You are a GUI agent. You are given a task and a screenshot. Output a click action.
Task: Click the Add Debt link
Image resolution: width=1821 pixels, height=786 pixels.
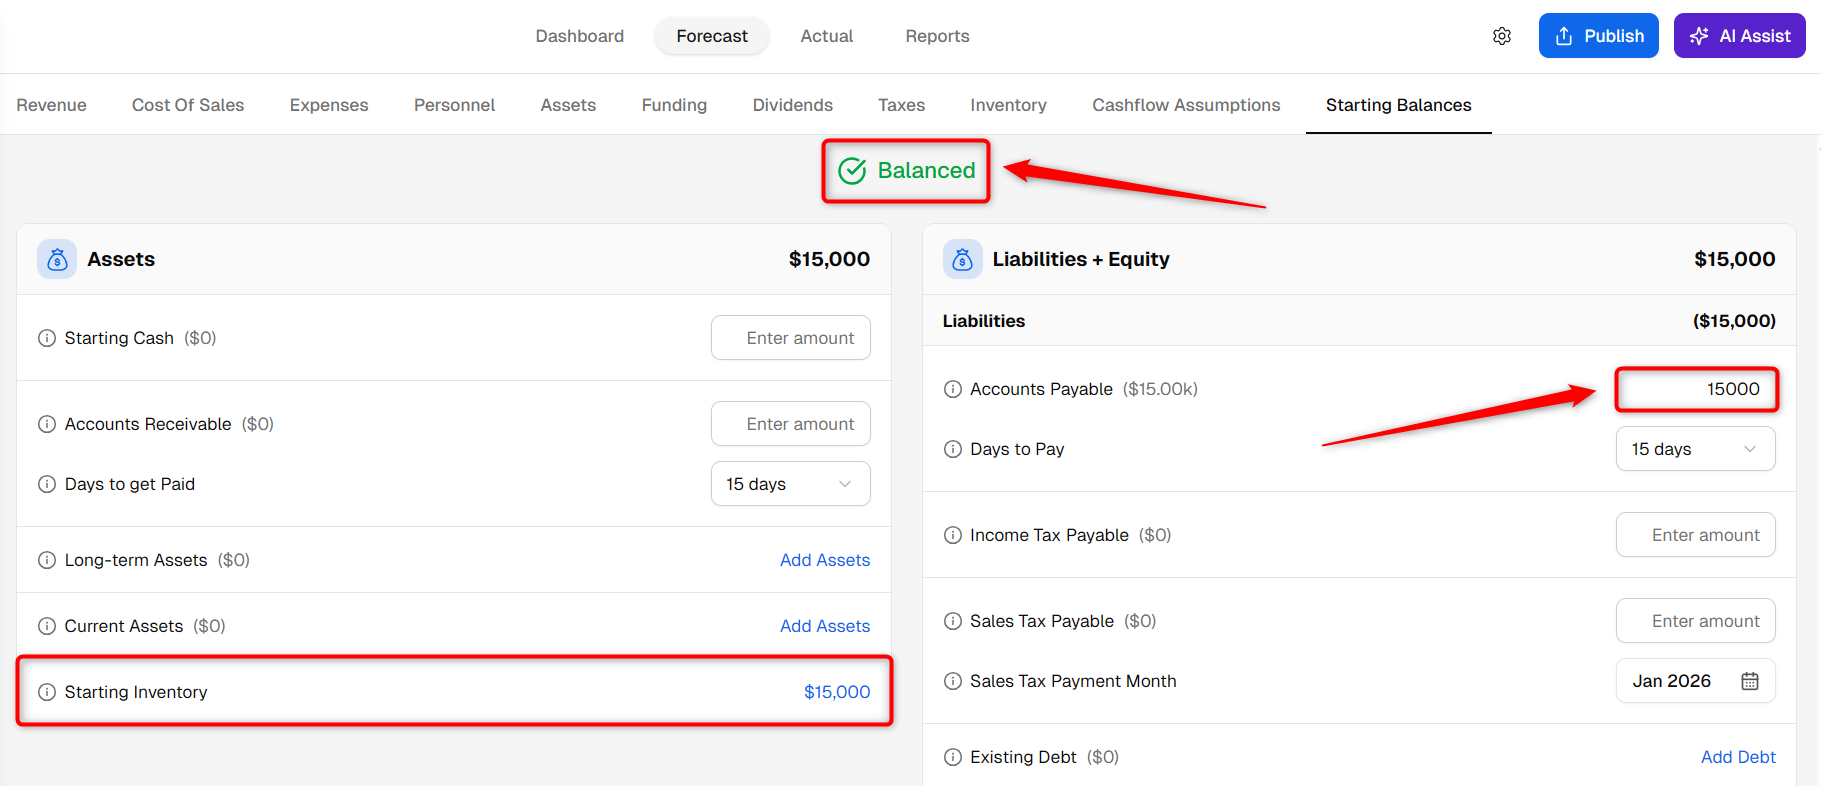tap(1738, 757)
